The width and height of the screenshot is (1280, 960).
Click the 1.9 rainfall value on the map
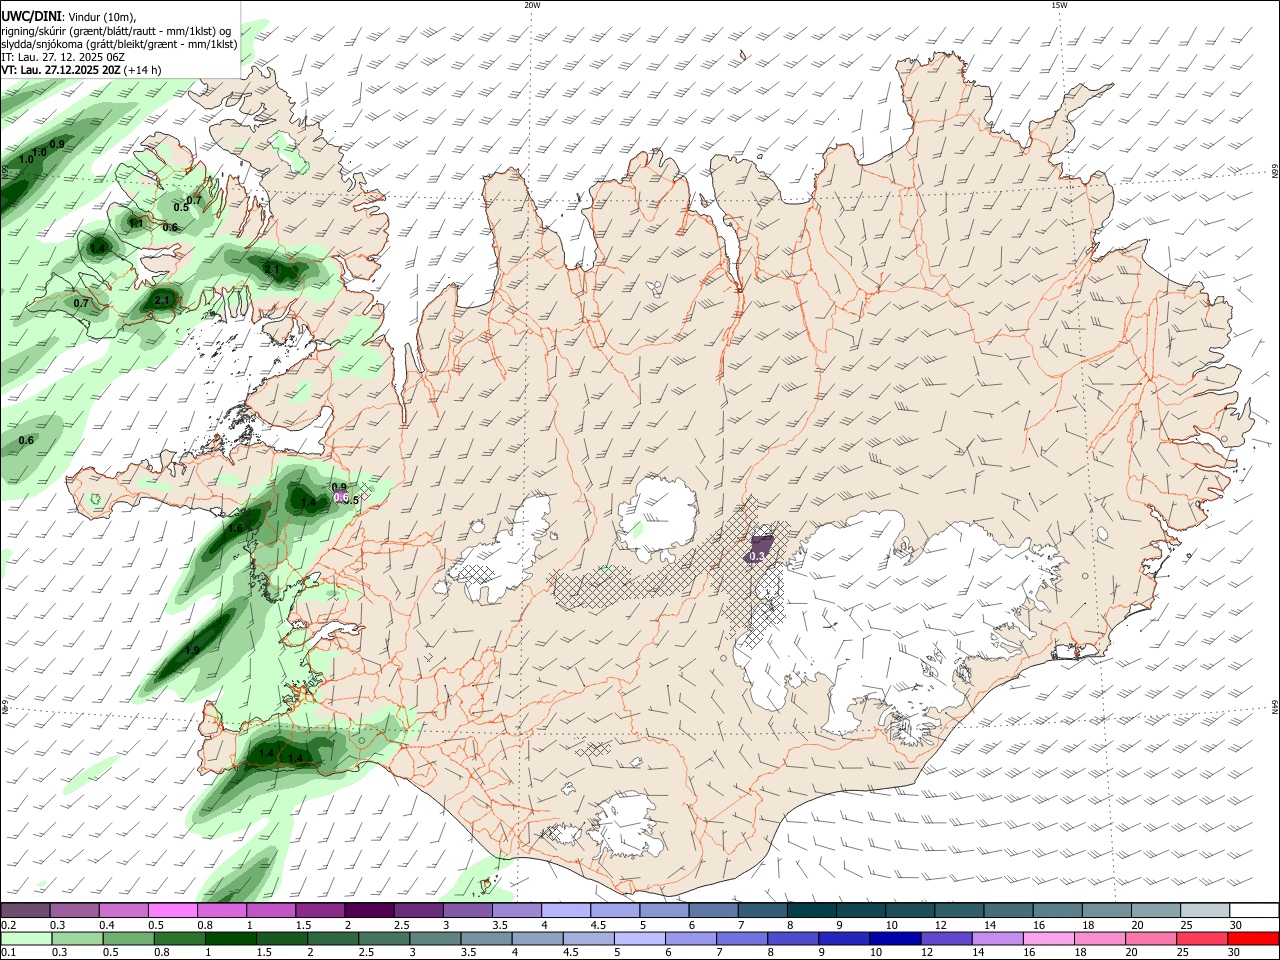pyautogui.click(x=192, y=650)
